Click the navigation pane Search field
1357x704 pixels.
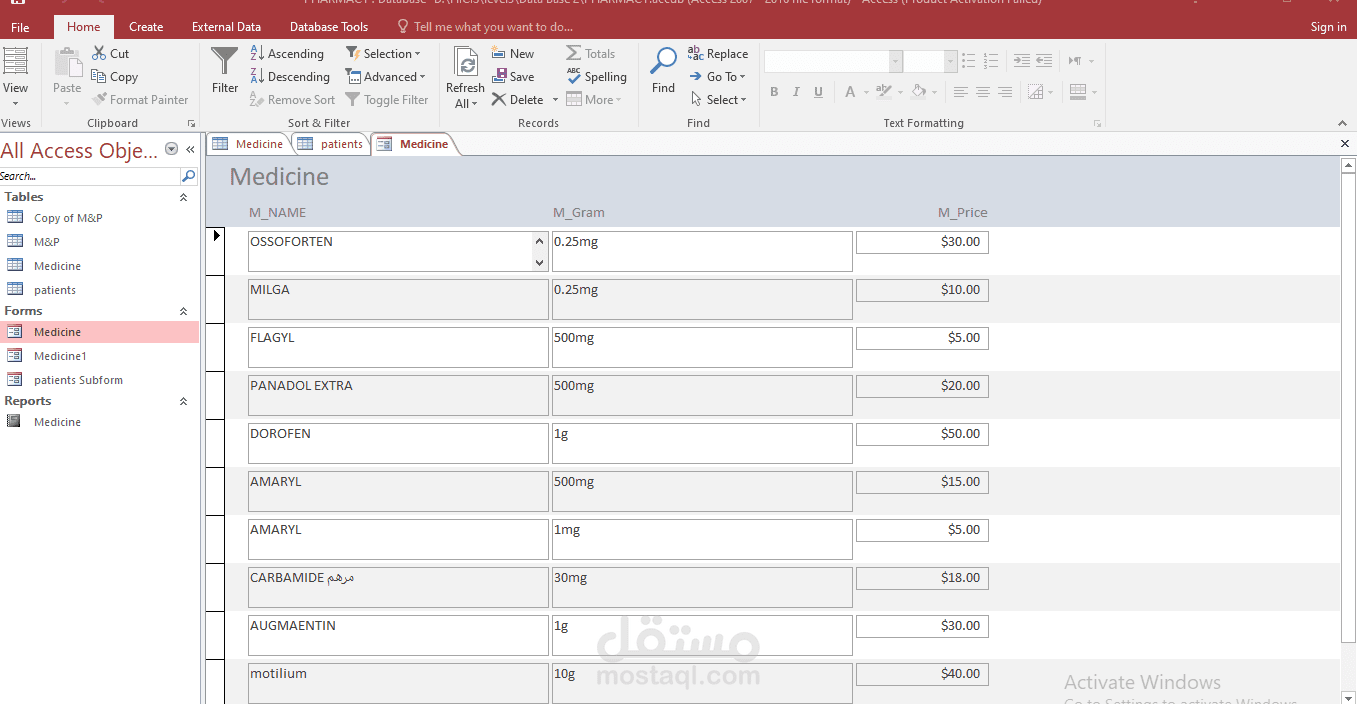click(90, 176)
